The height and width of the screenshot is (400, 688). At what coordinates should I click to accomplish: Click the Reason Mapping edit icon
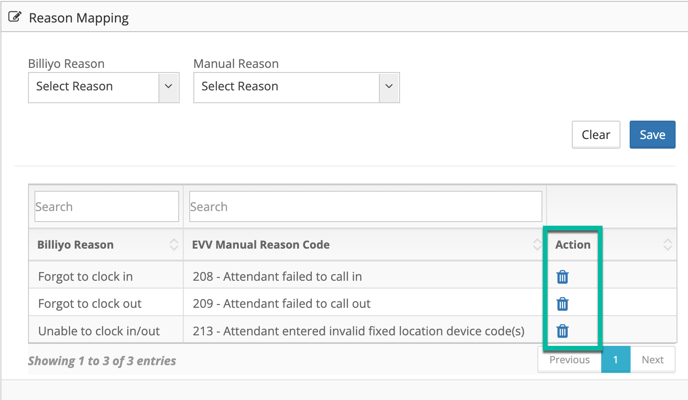[x=14, y=17]
